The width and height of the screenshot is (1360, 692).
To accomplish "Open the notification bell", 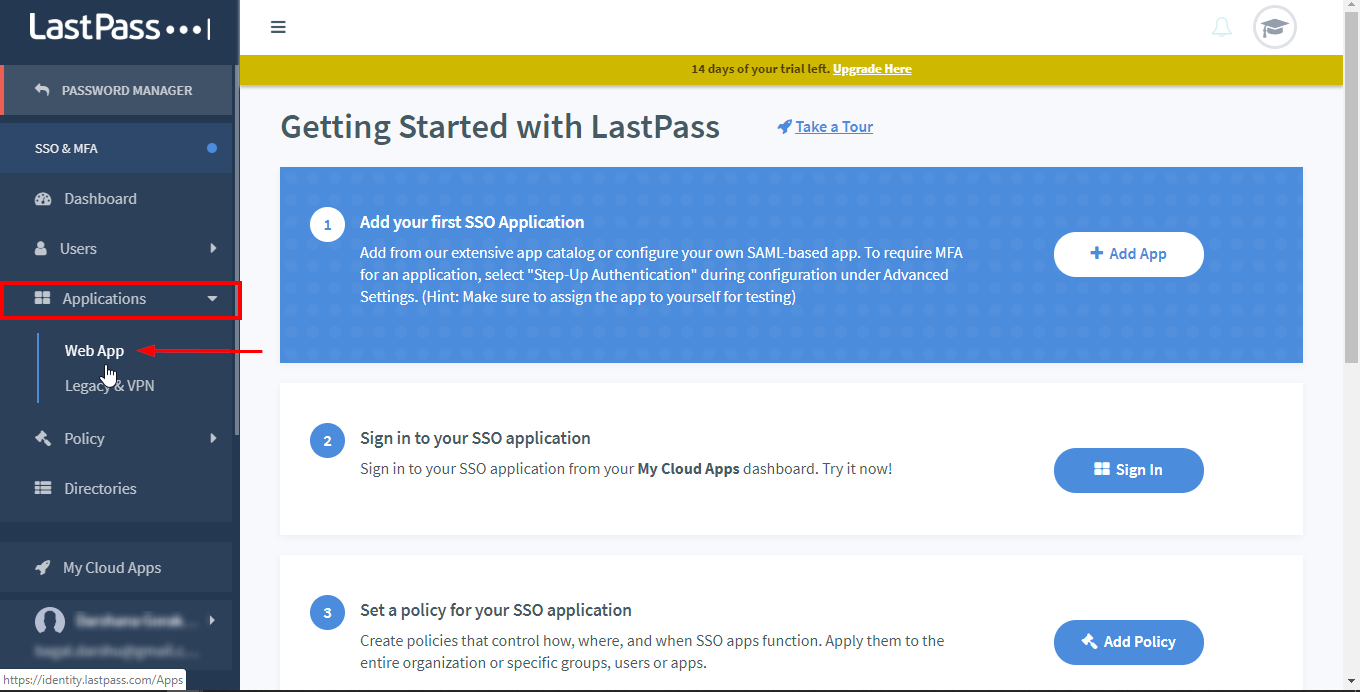I will 1221,27.
